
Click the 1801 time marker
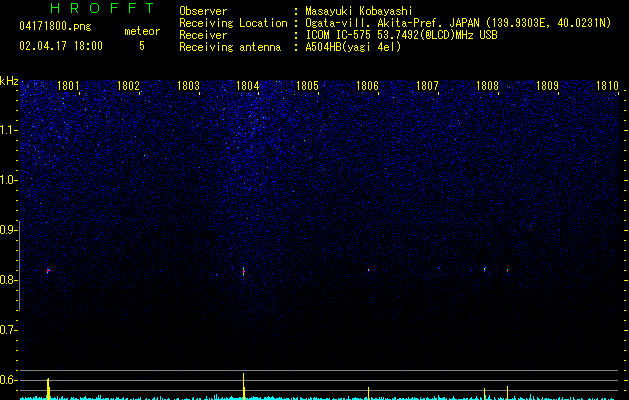(x=68, y=86)
